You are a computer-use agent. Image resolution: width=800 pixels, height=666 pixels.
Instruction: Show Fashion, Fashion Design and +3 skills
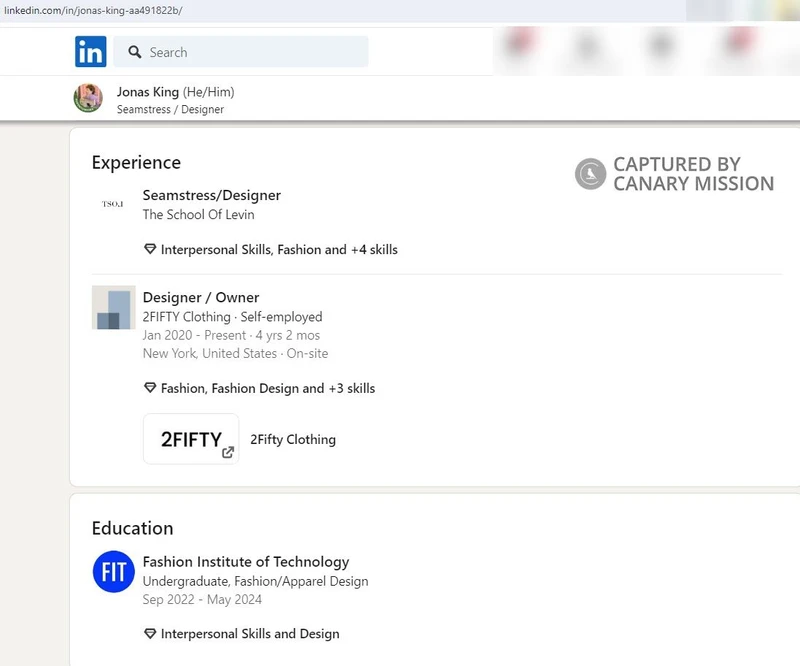point(268,388)
